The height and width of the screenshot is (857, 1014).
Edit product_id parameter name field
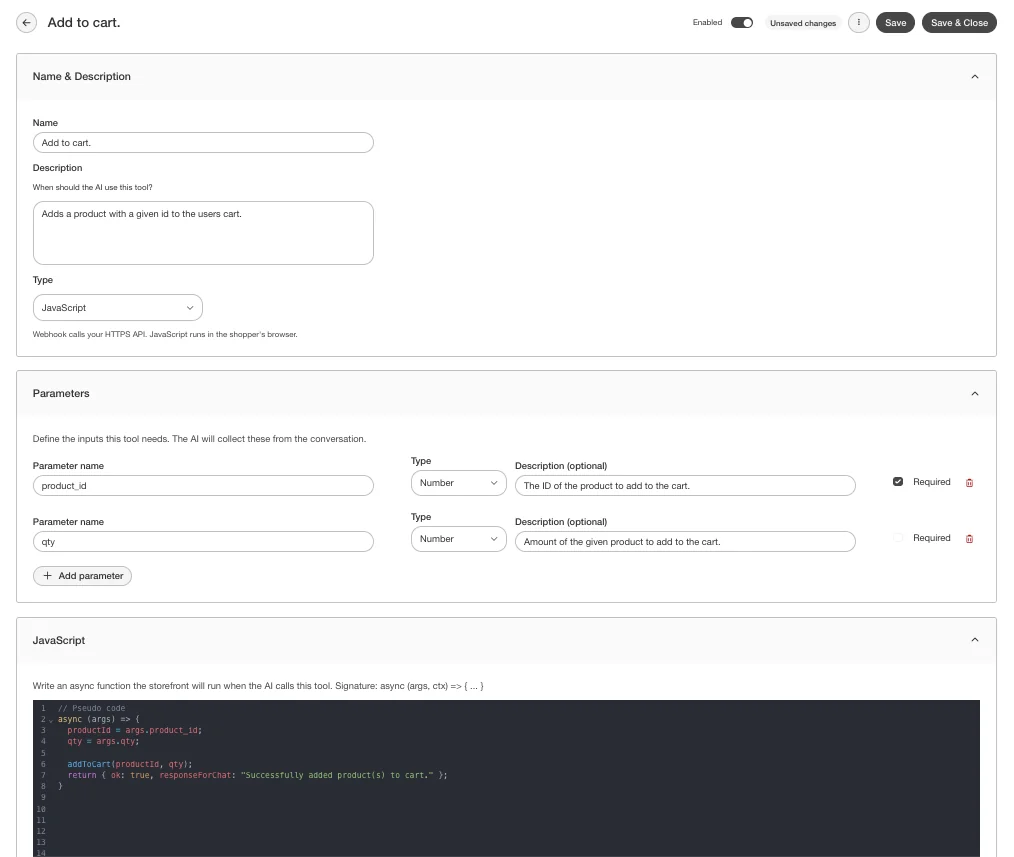[203, 486]
